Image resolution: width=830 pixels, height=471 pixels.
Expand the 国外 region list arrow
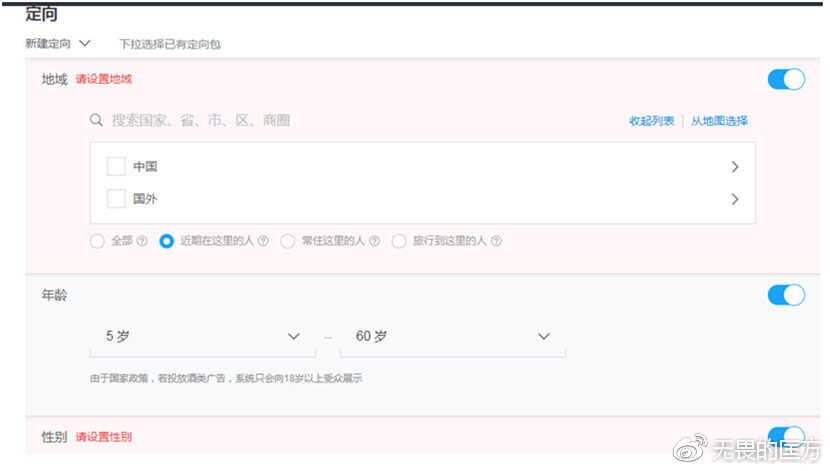(735, 199)
